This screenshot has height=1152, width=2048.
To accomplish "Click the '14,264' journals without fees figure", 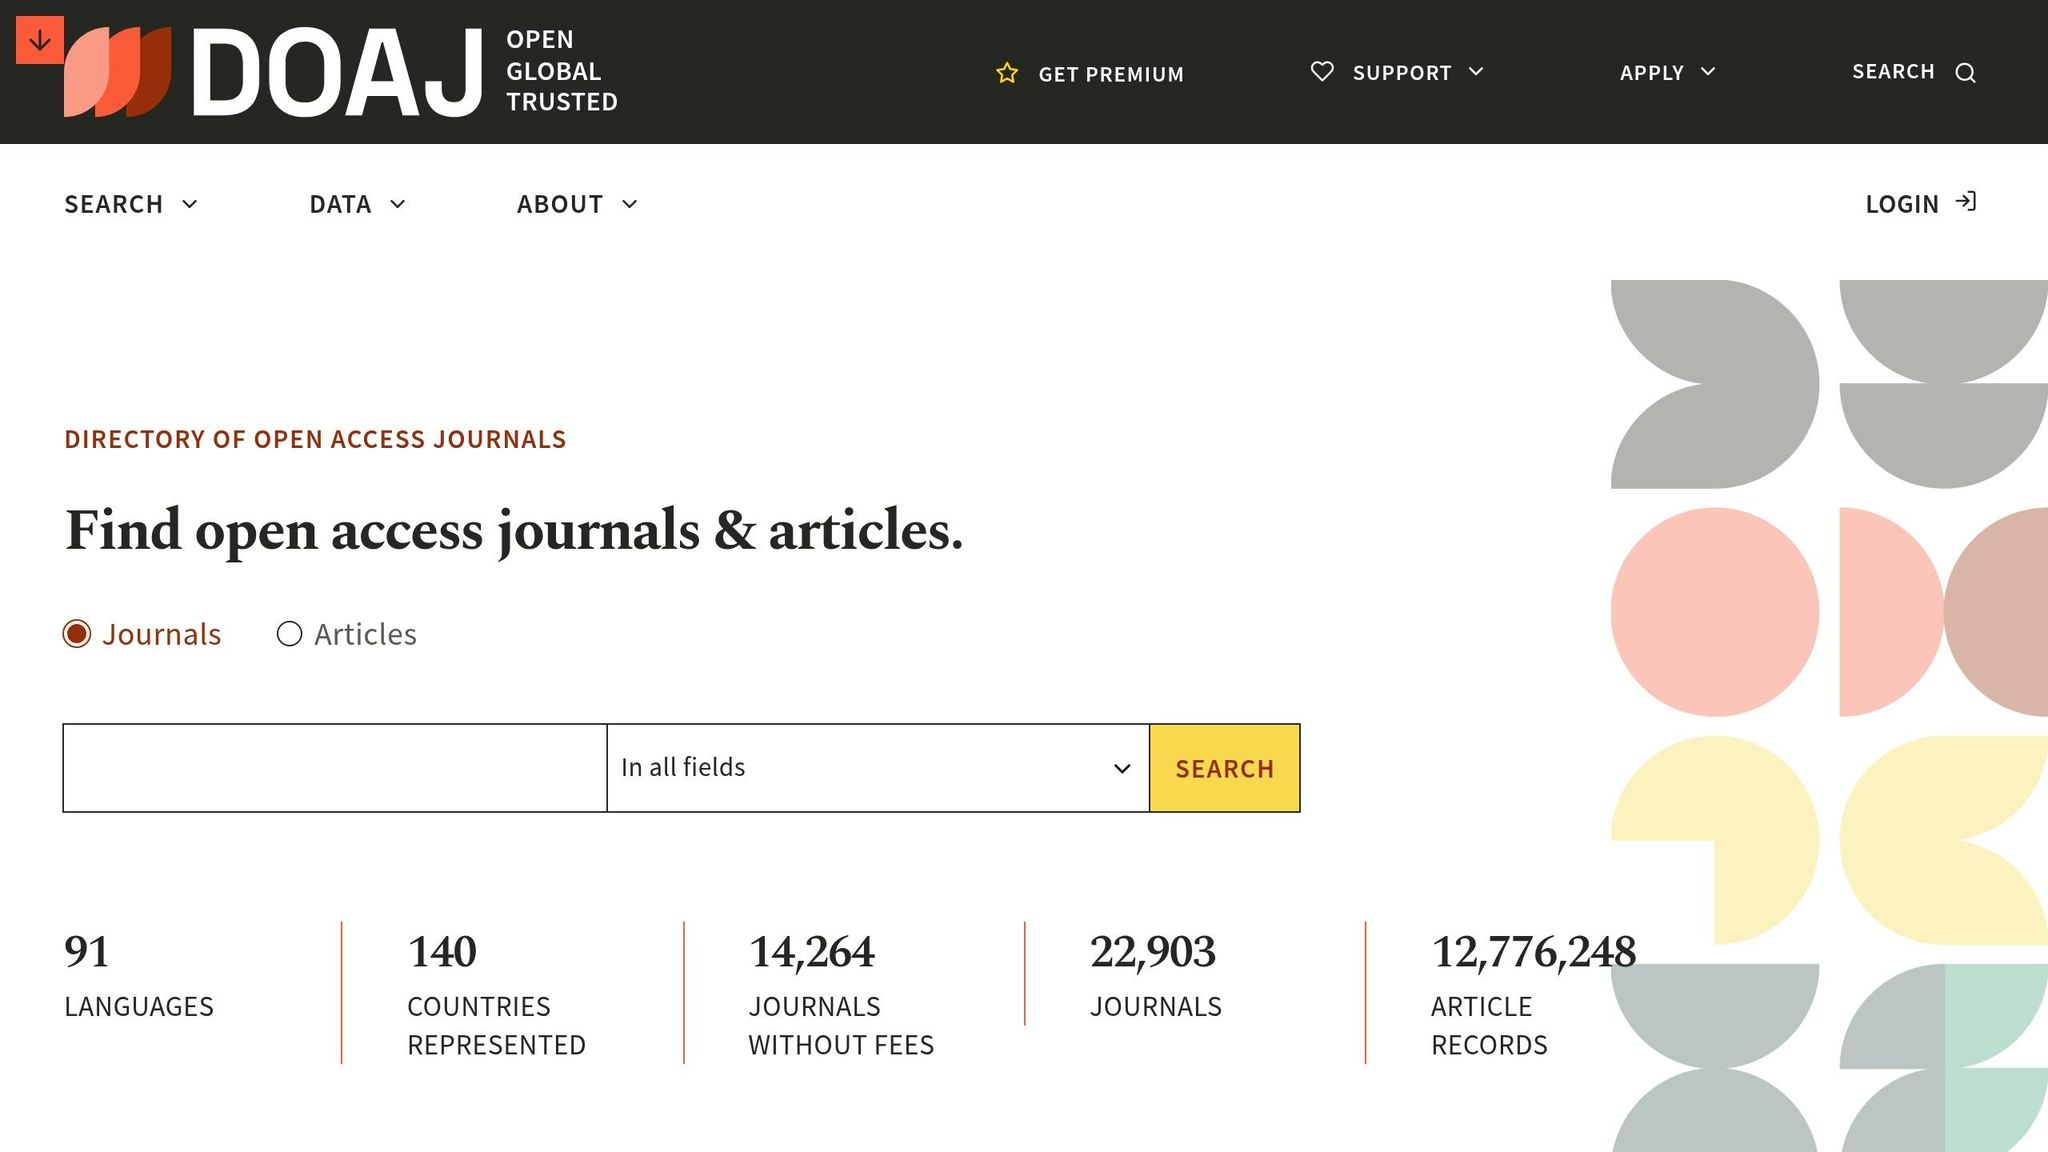I will point(812,952).
